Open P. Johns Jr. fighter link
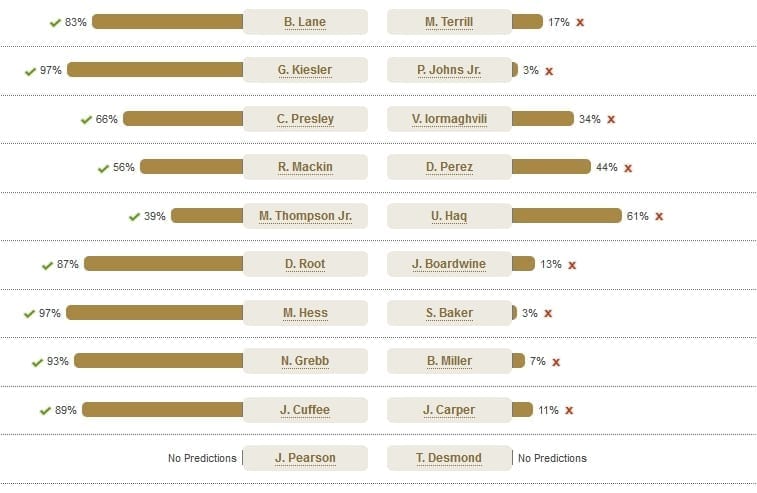The width and height of the screenshot is (757, 493). click(449, 70)
